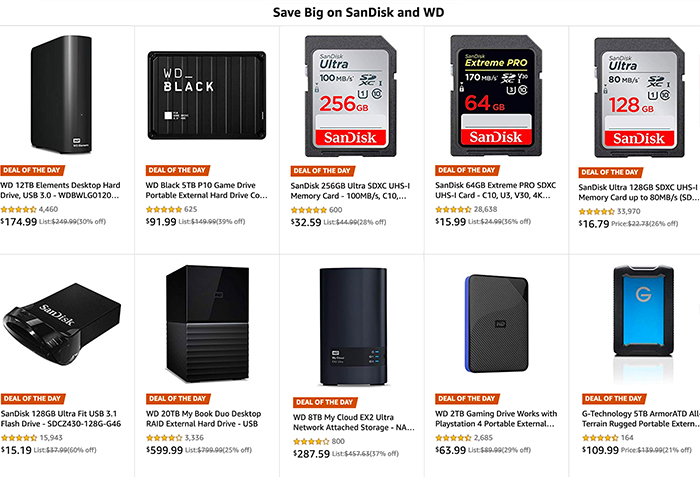Screen dimensions: 700x477
Task: Open the WD 12TB Elements Desktop product image
Action: 70,93
